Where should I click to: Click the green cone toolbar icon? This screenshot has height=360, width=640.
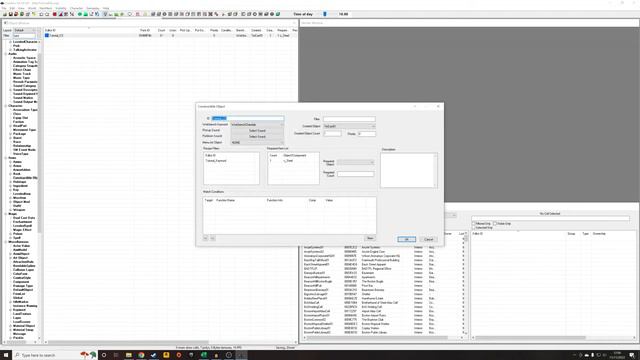(86, 14)
